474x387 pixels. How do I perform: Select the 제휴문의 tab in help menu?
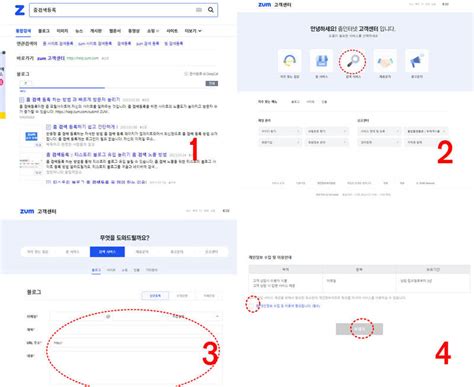[x=142, y=252]
